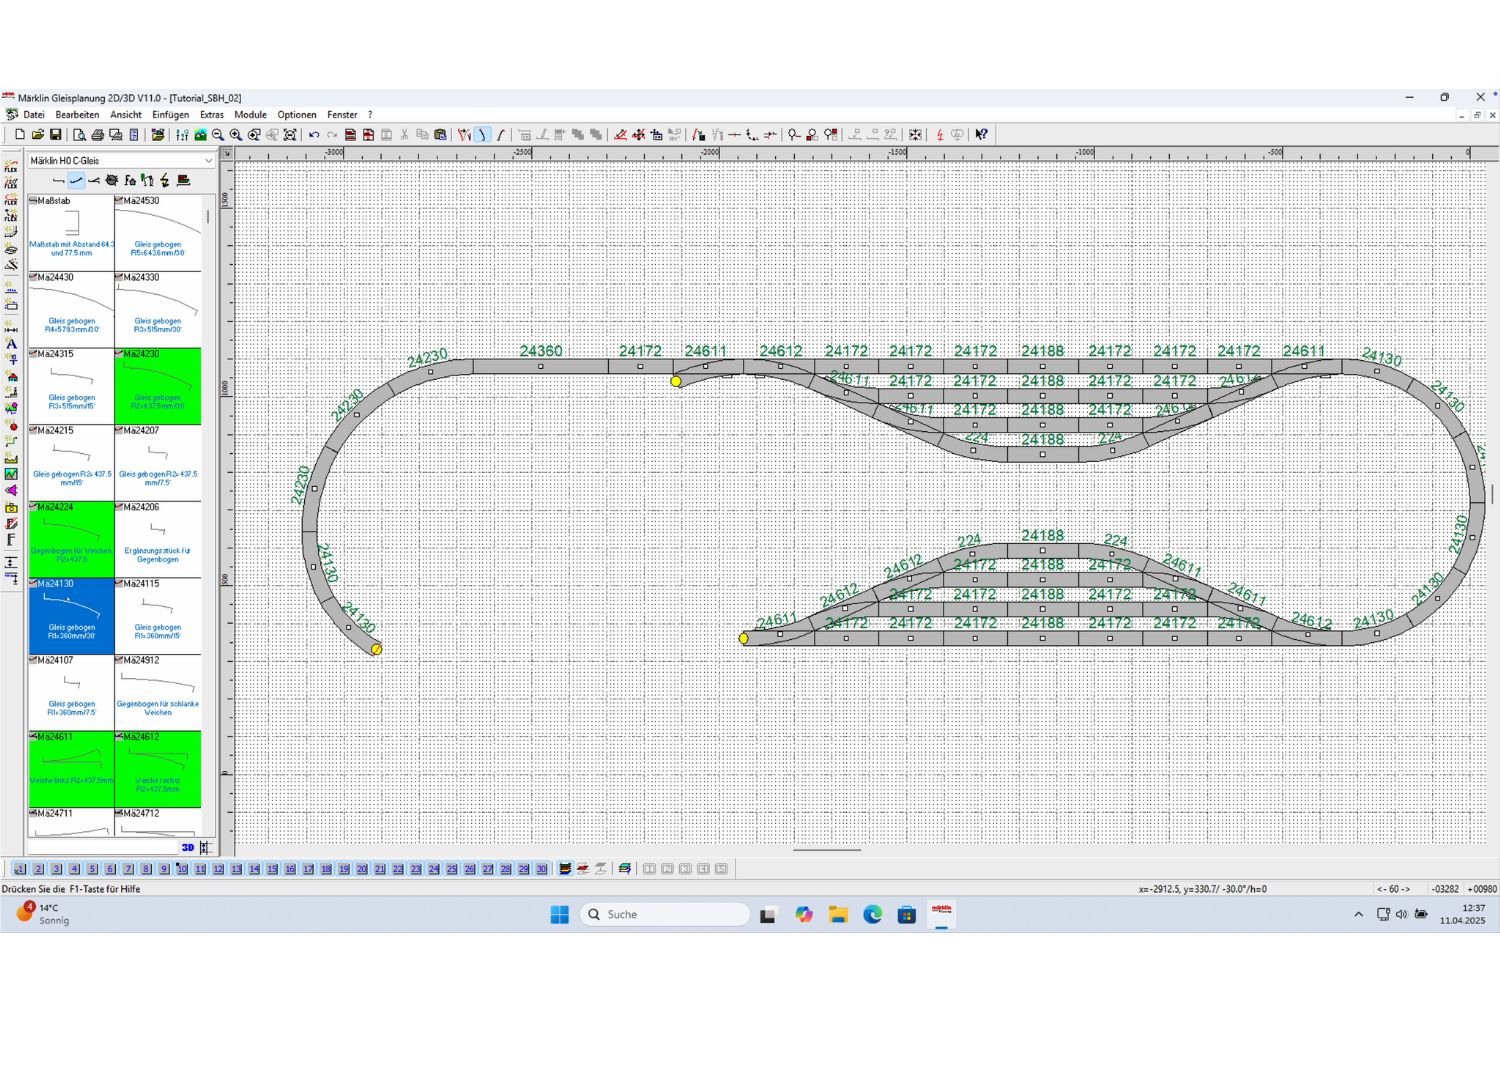This screenshot has width=1500, height=1069.
Task: Expand the Märklin H0 C-Gleis dropdown
Action: click(208, 161)
